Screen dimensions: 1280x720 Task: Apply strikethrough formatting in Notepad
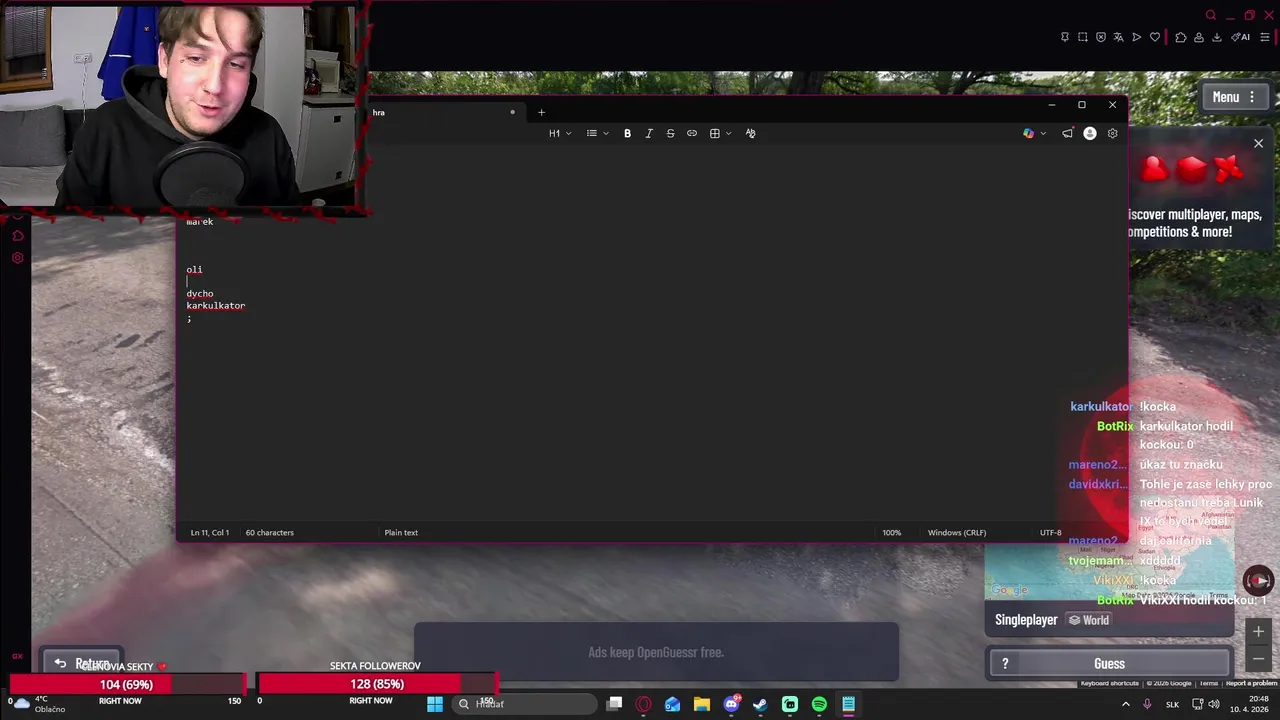670,133
